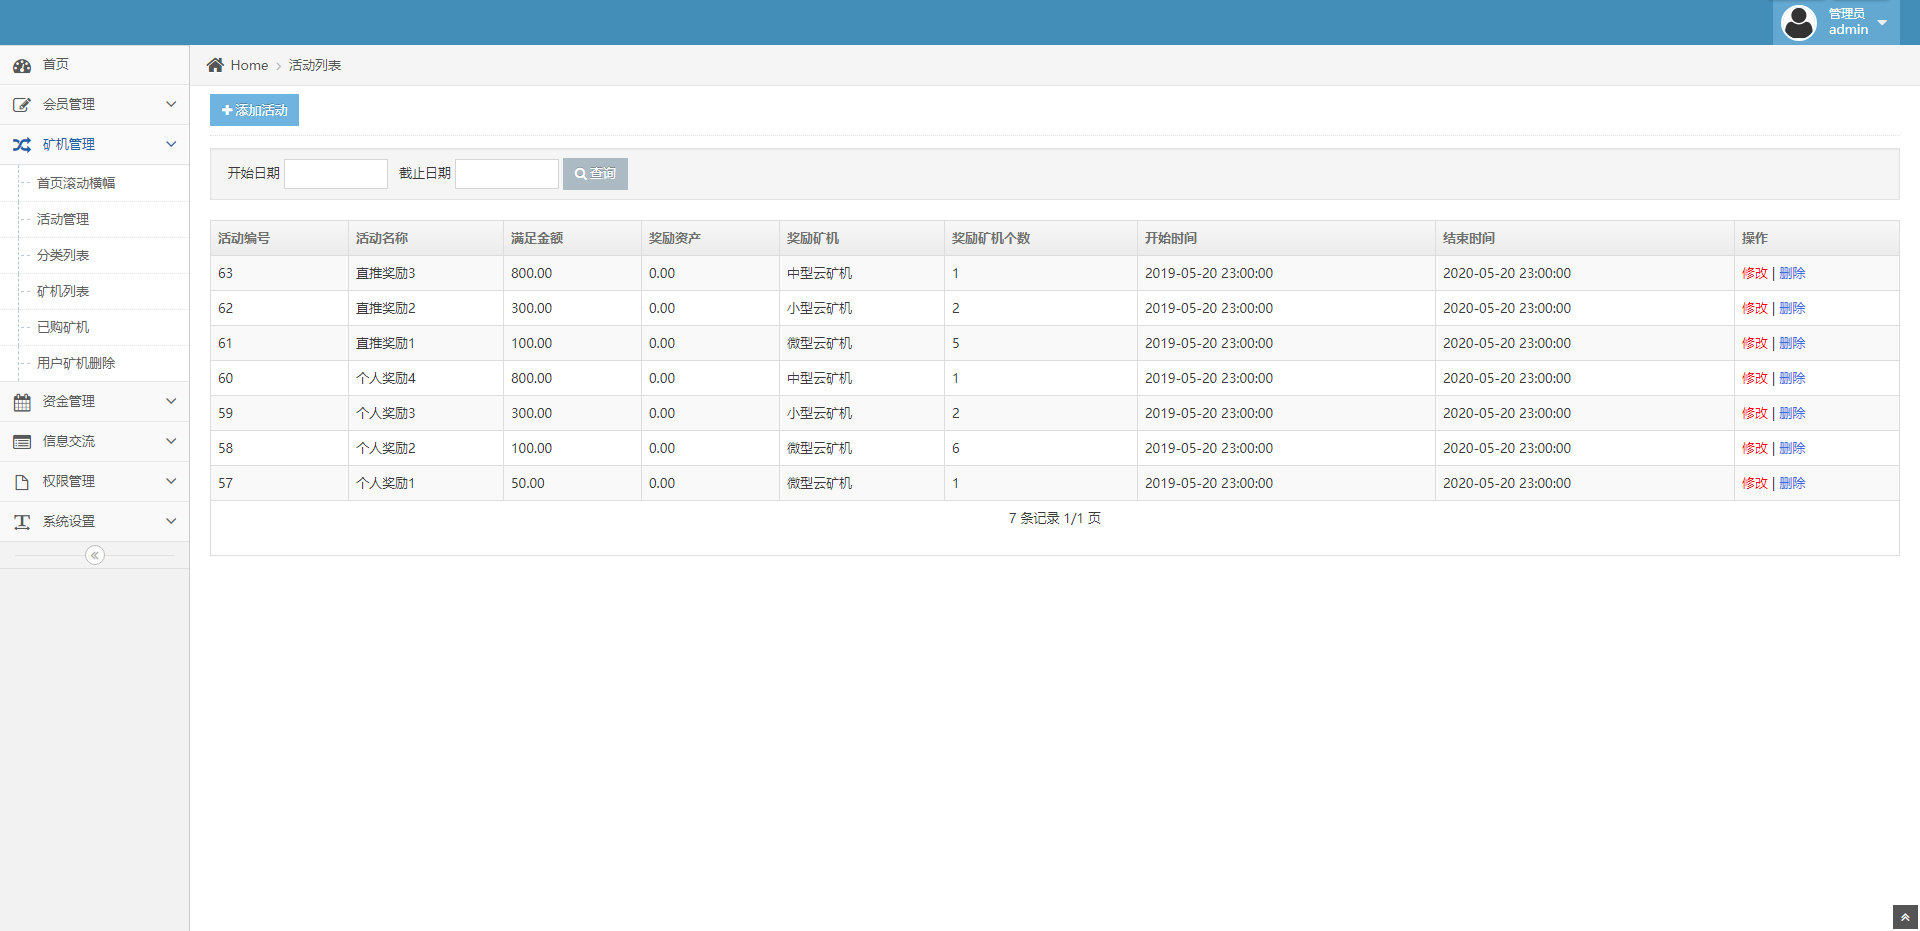
Task: Open 矿机列表 in the sidebar submenu
Action: coord(63,291)
